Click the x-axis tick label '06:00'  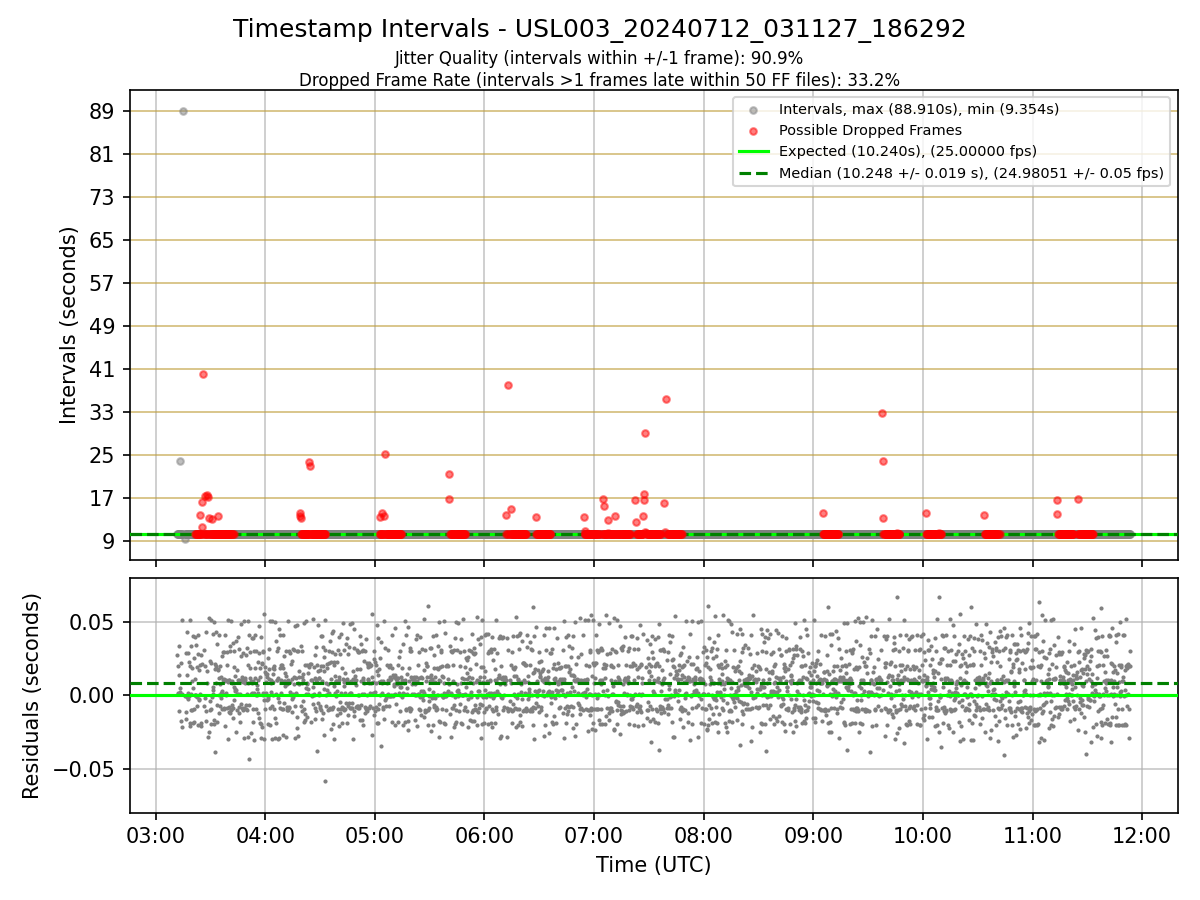pos(484,836)
